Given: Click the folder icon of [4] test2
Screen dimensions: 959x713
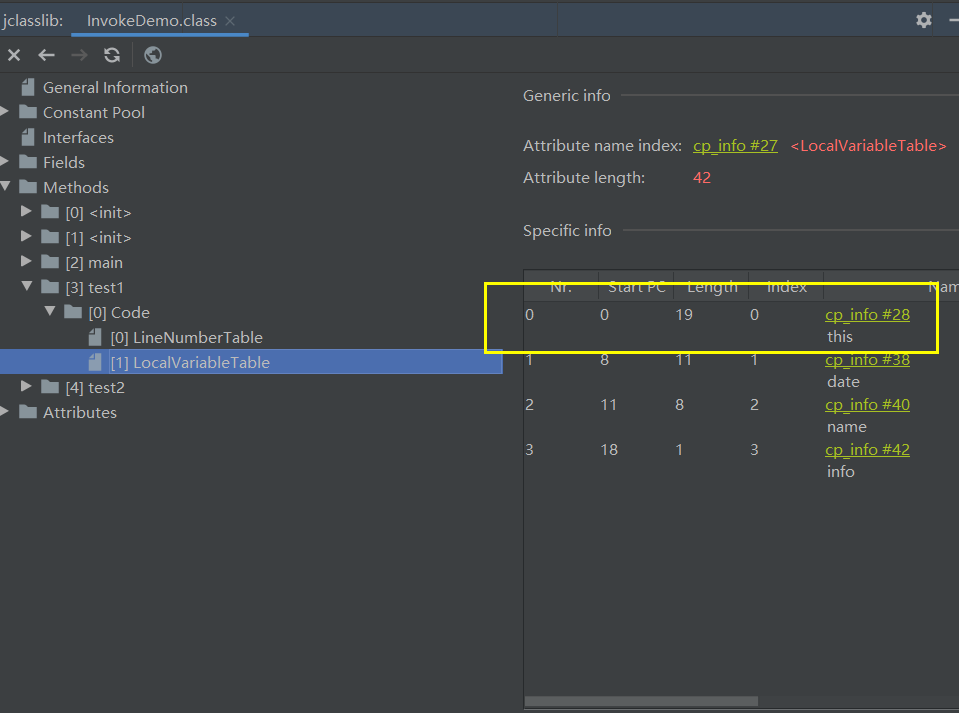Looking at the screenshot, I should (50, 387).
